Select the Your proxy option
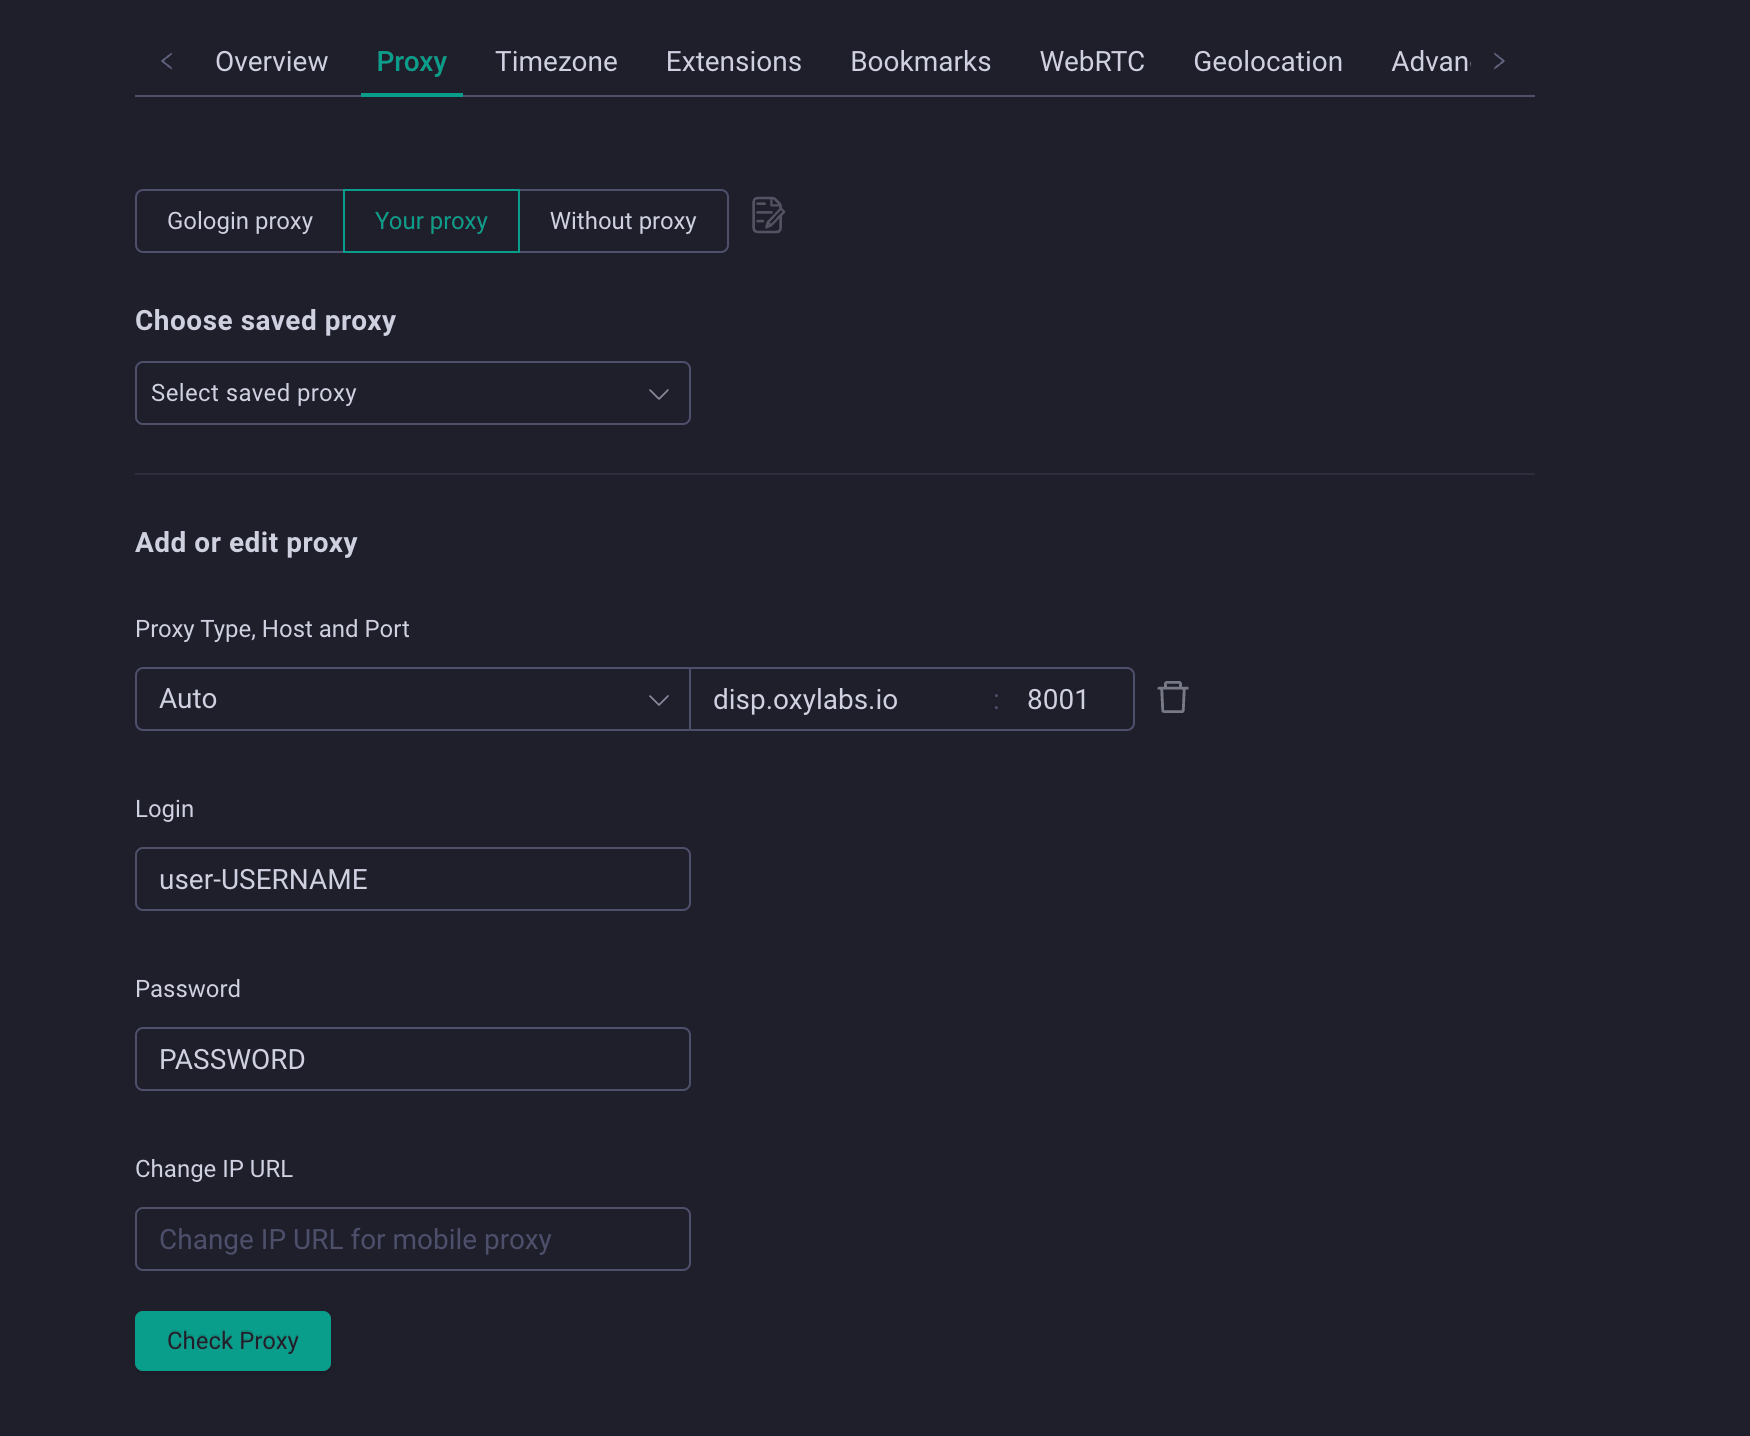1750x1436 pixels. (431, 221)
